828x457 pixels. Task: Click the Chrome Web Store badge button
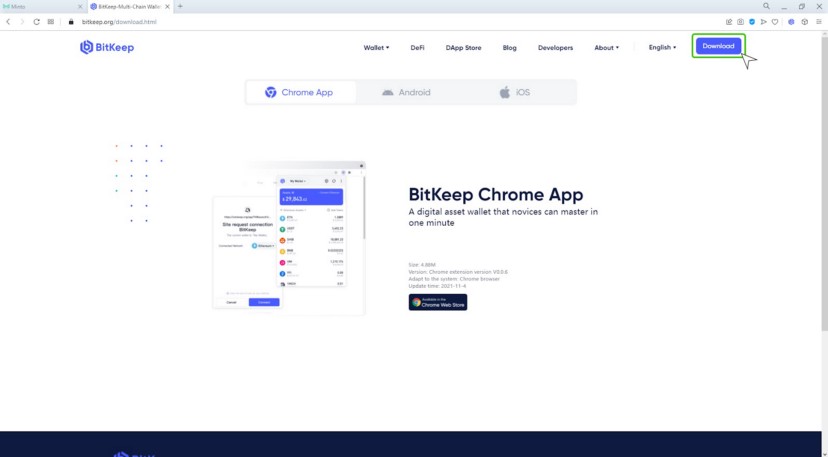pos(438,302)
